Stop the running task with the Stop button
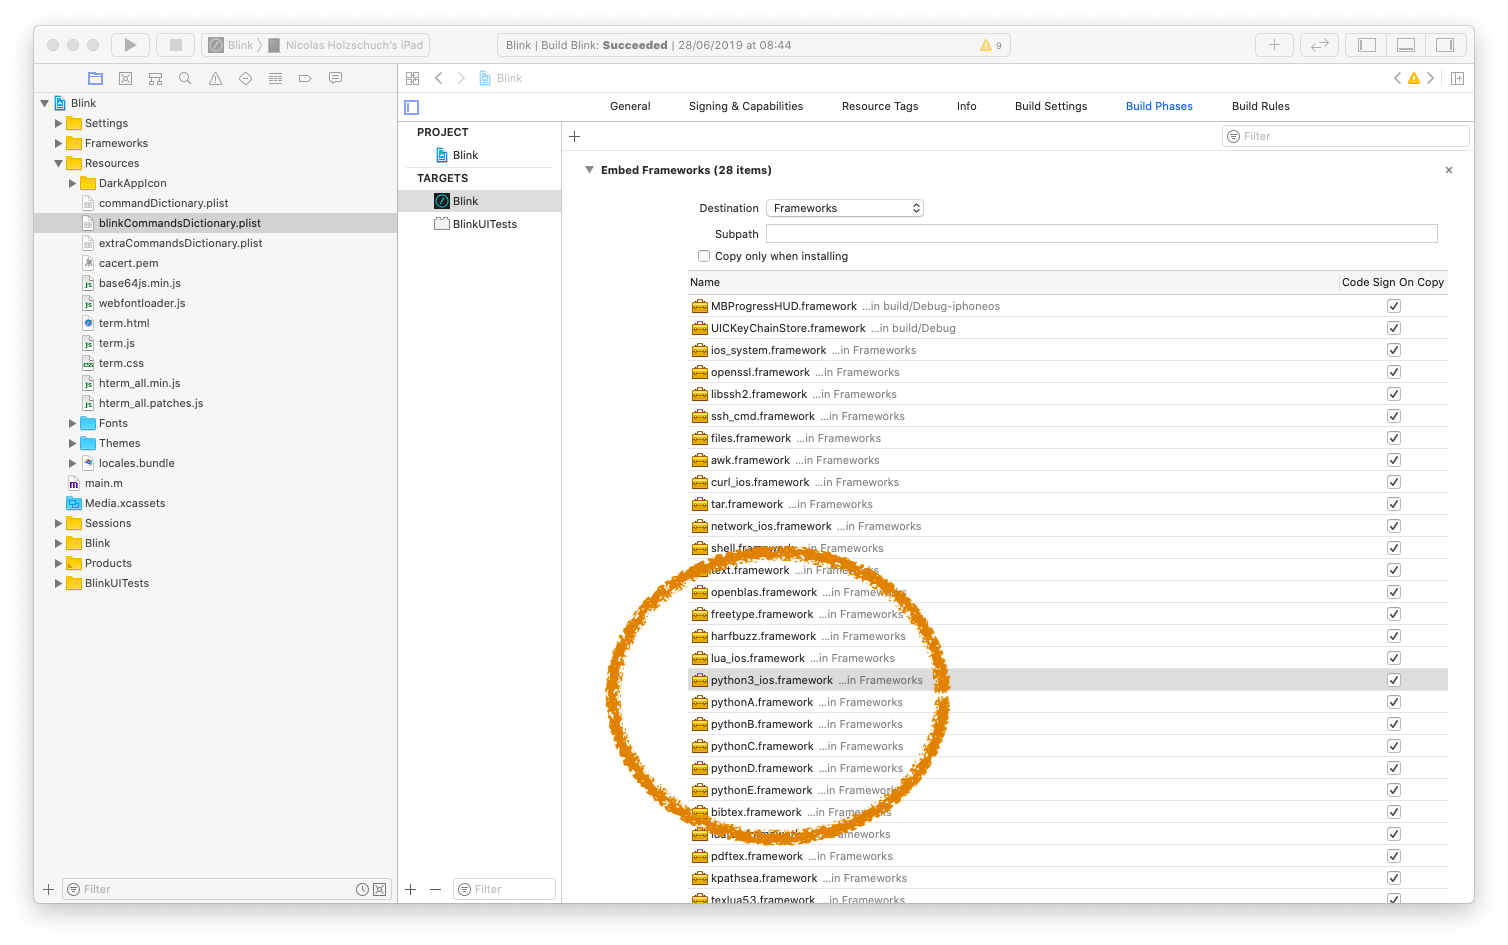The width and height of the screenshot is (1508, 945). point(175,45)
